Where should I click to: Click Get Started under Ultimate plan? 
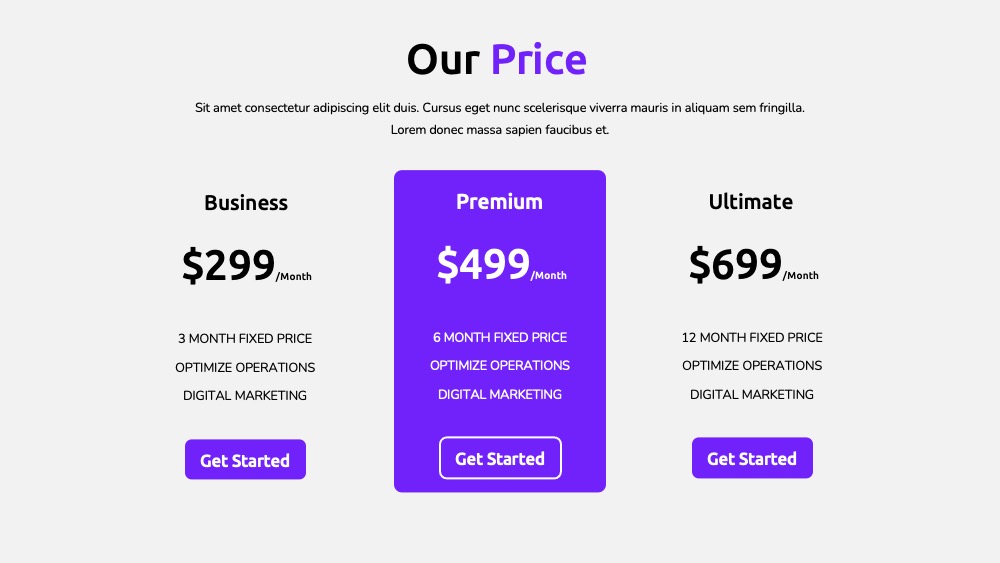click(x=752, y=458)
